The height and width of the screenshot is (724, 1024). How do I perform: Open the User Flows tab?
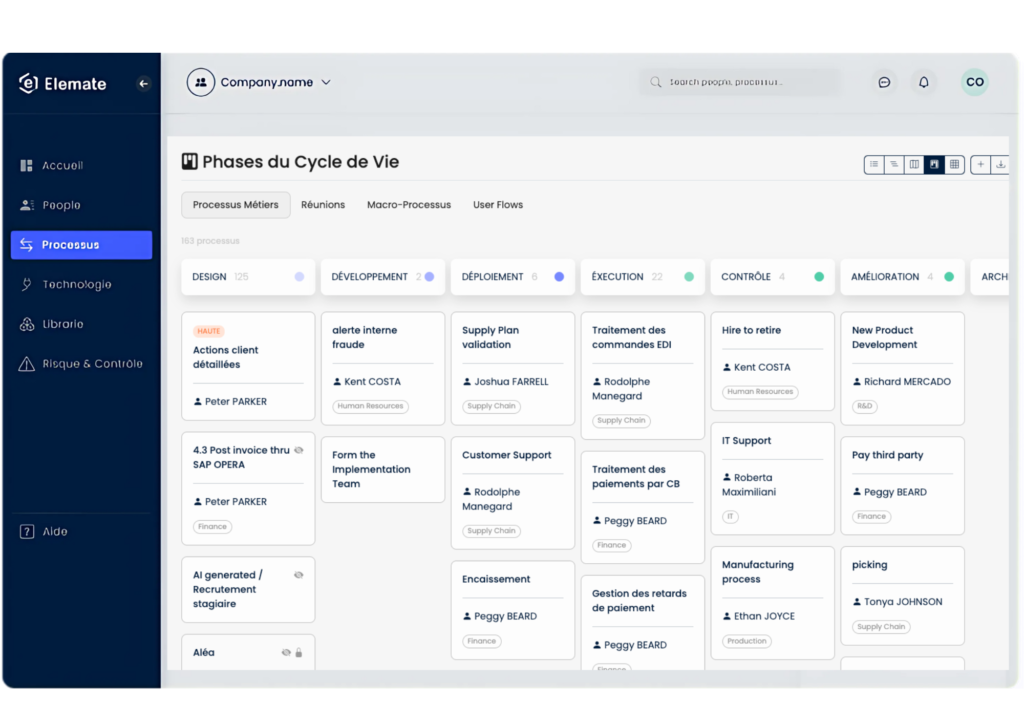pyautogui.click(x=497, y=204)
